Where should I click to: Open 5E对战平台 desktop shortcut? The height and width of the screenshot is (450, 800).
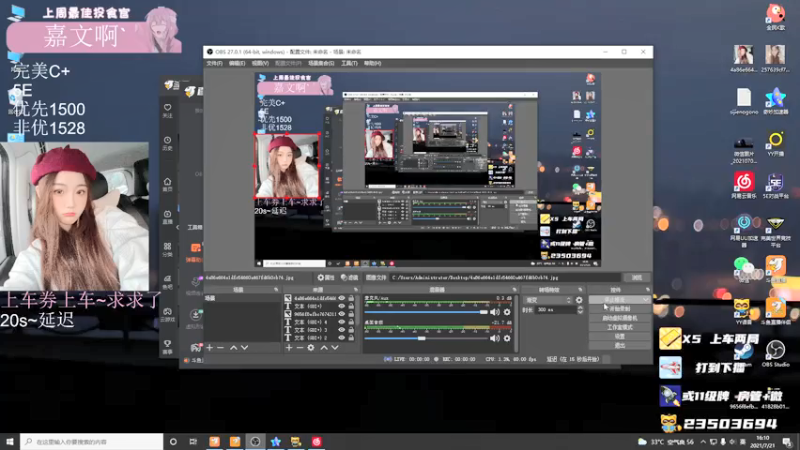click(x=776, y=185)
